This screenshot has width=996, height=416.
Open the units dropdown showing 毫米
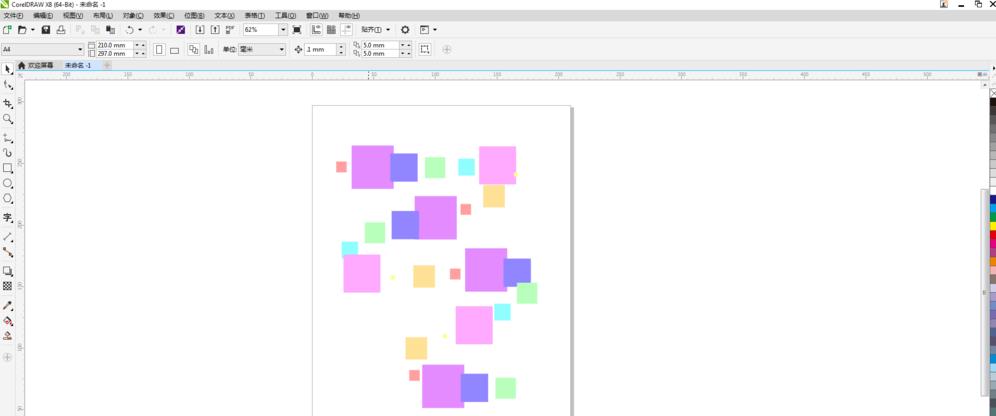(x=281, y=49)
